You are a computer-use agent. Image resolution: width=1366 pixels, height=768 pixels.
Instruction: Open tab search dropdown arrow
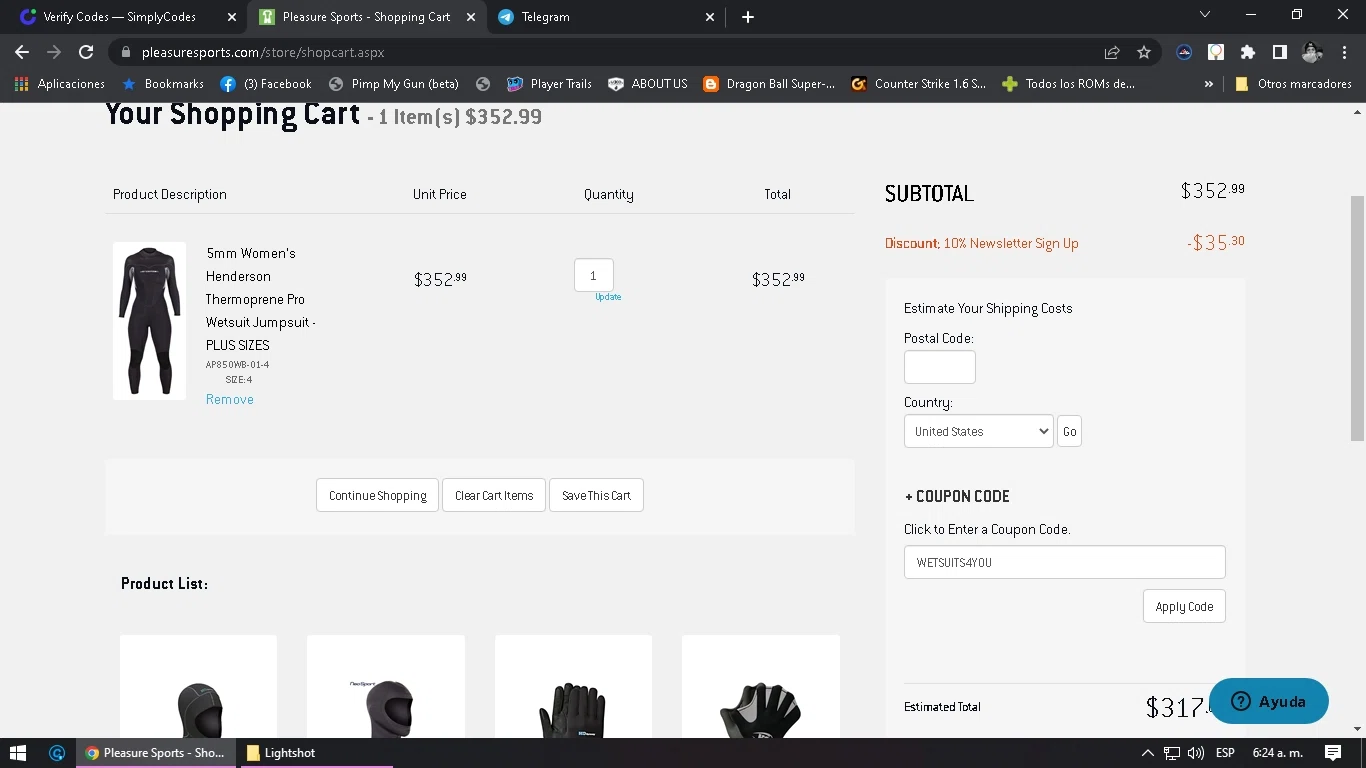tap(1205, 15)
